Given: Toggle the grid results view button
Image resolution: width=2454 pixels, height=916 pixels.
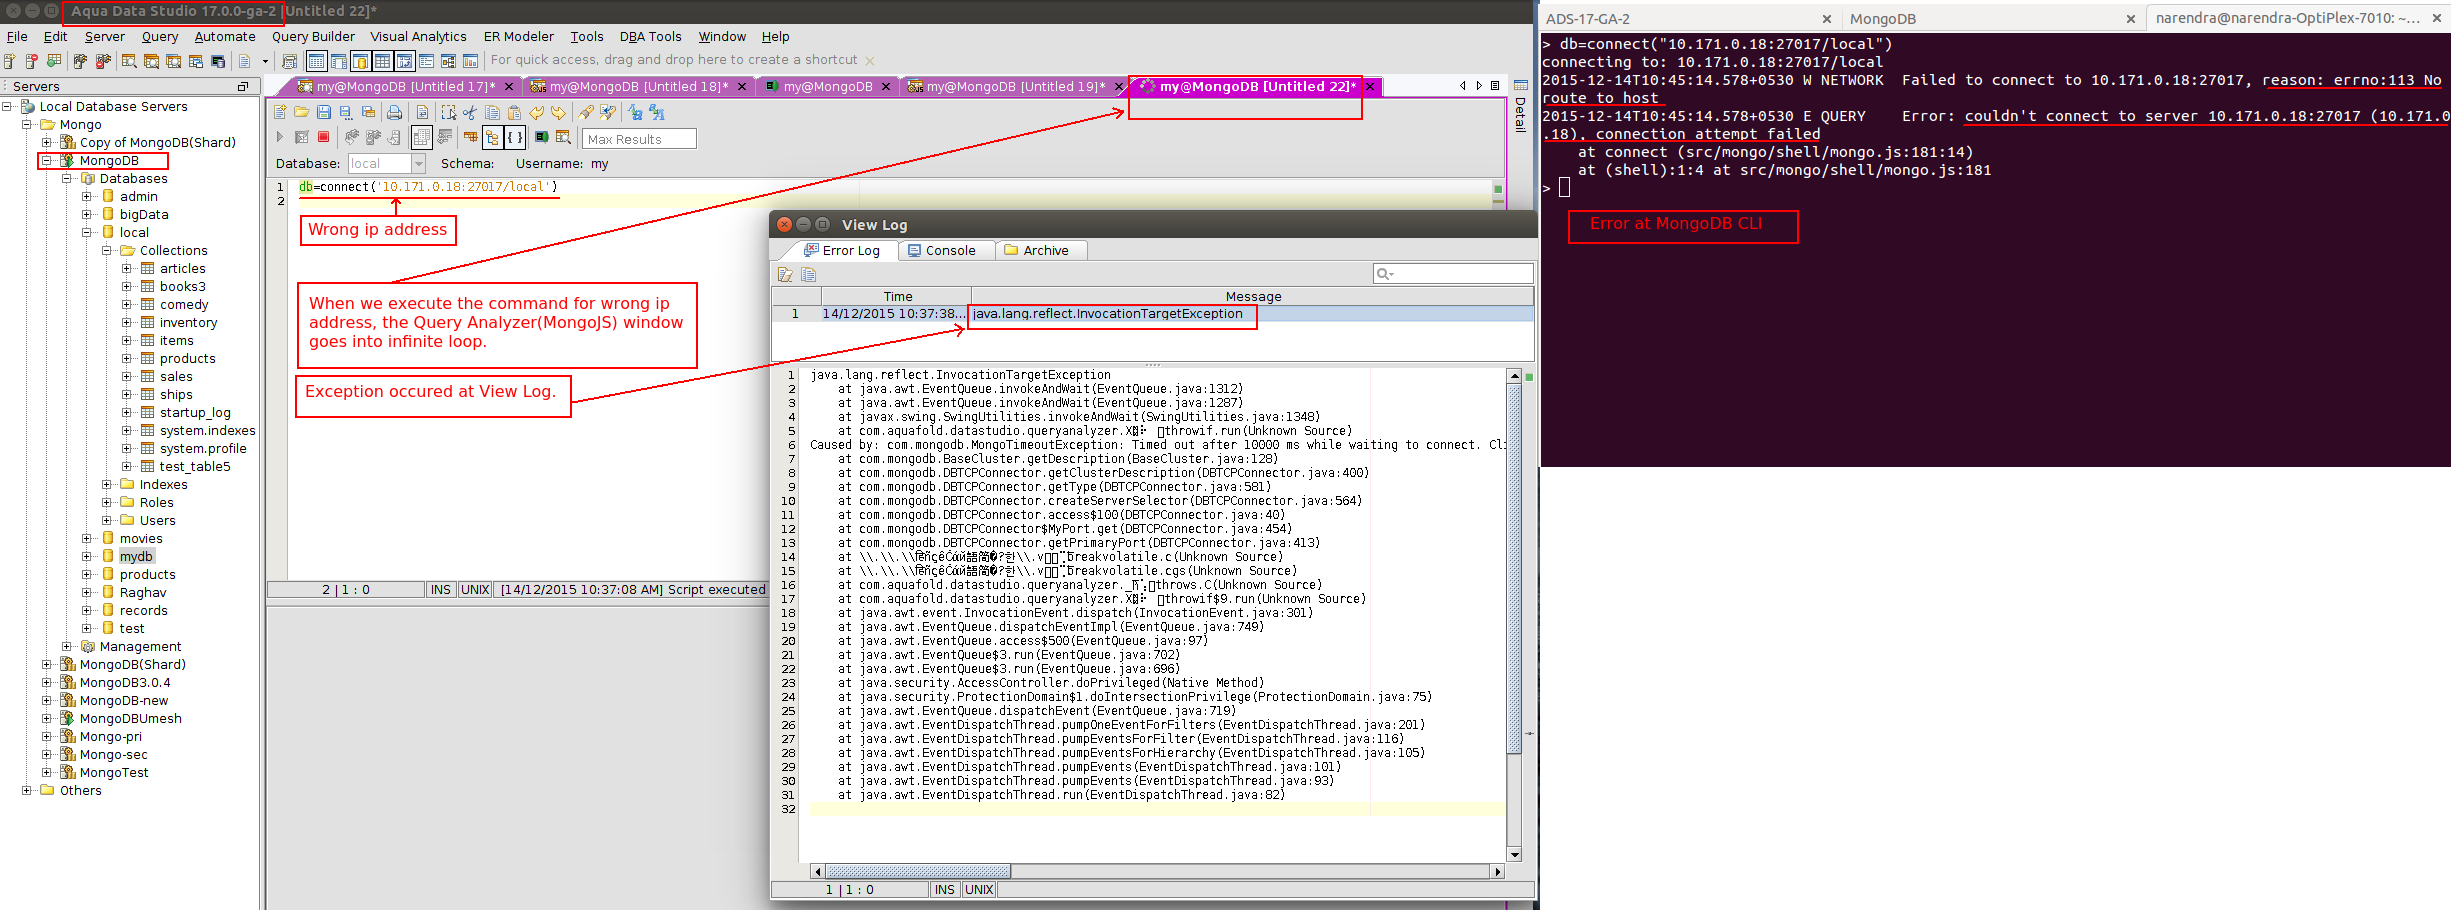Looking at the screenshot, I should coord(421,137).
